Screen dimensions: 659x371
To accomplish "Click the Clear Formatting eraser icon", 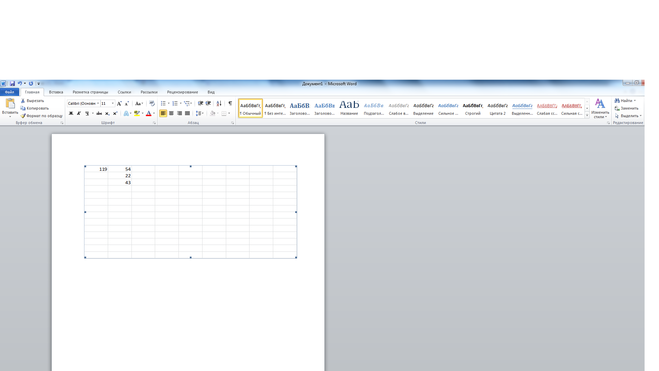I will tap(152, 103).
